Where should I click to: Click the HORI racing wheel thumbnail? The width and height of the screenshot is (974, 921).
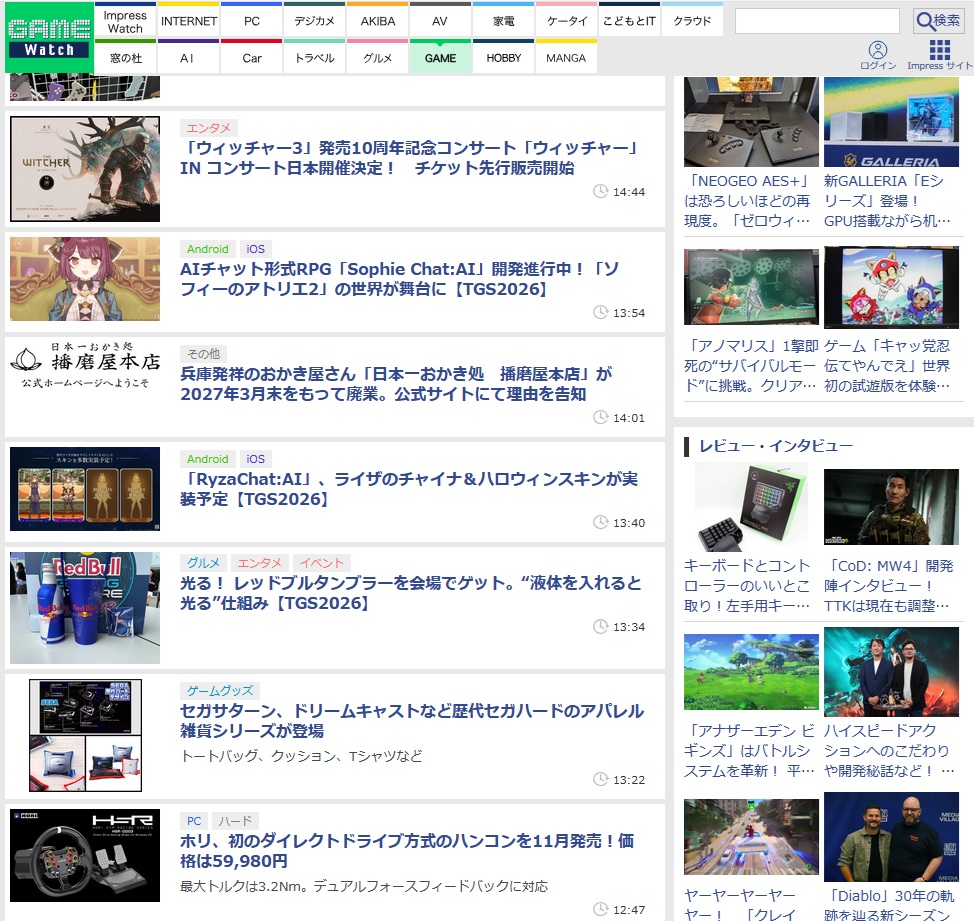(85, 855)
